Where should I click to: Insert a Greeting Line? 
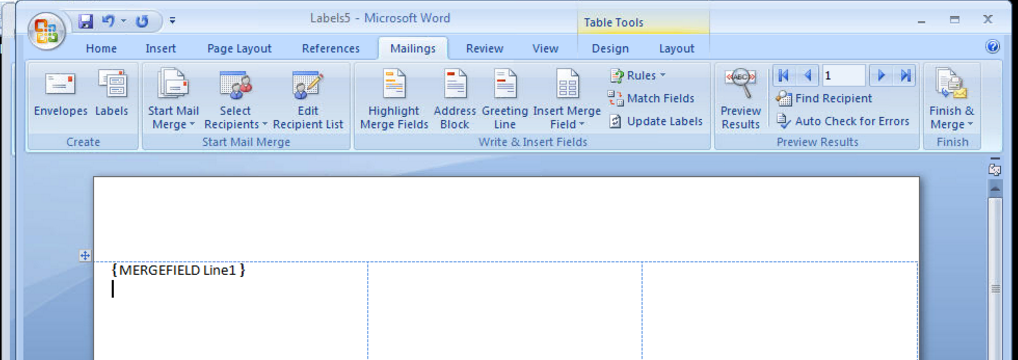[x=504, y=99]
